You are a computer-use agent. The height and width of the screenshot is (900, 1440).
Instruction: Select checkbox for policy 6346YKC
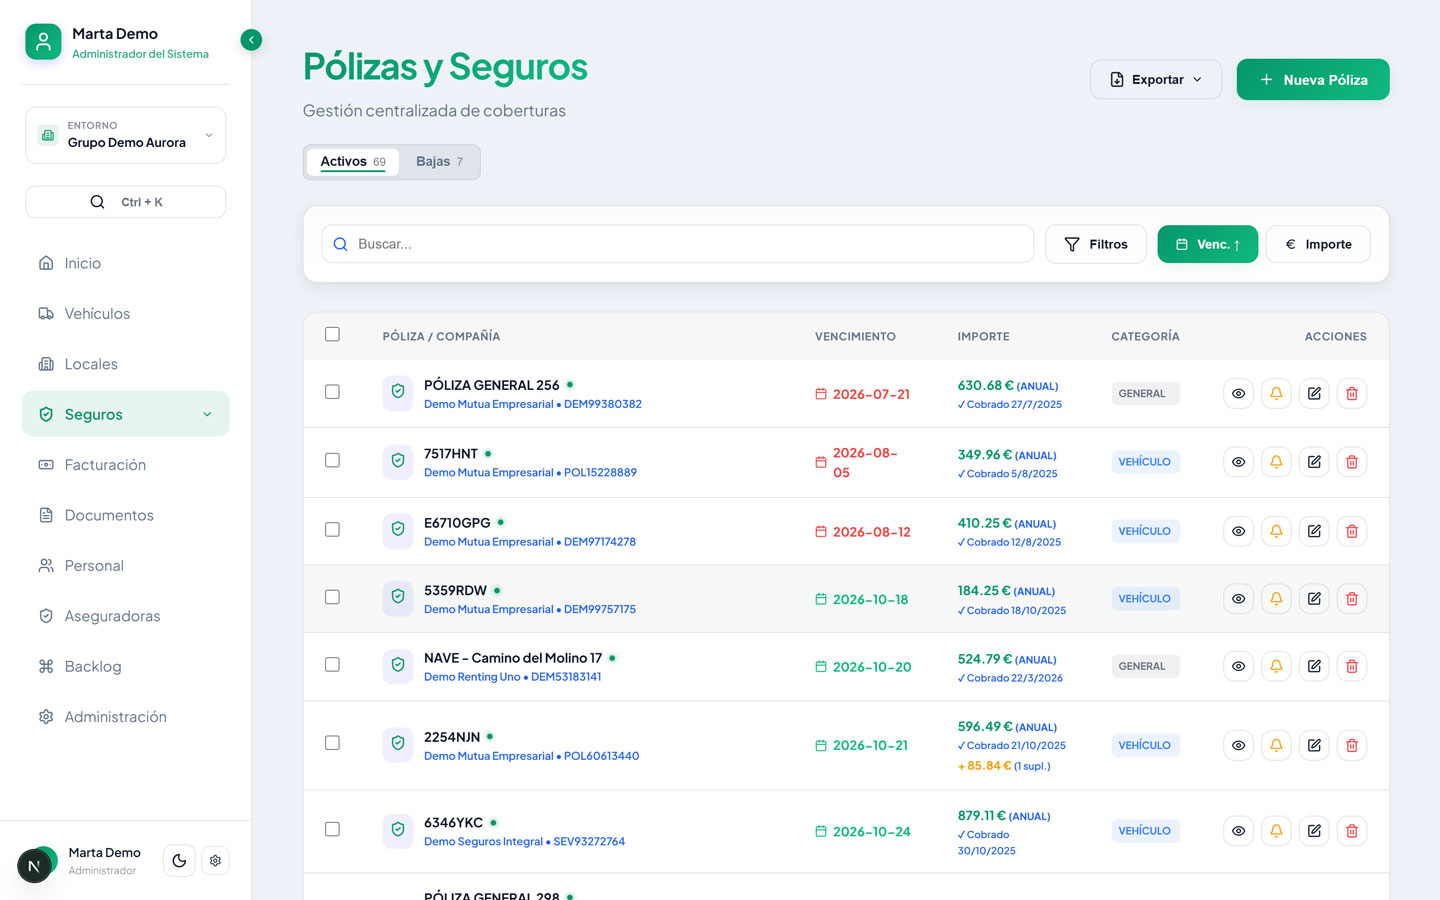332,829
